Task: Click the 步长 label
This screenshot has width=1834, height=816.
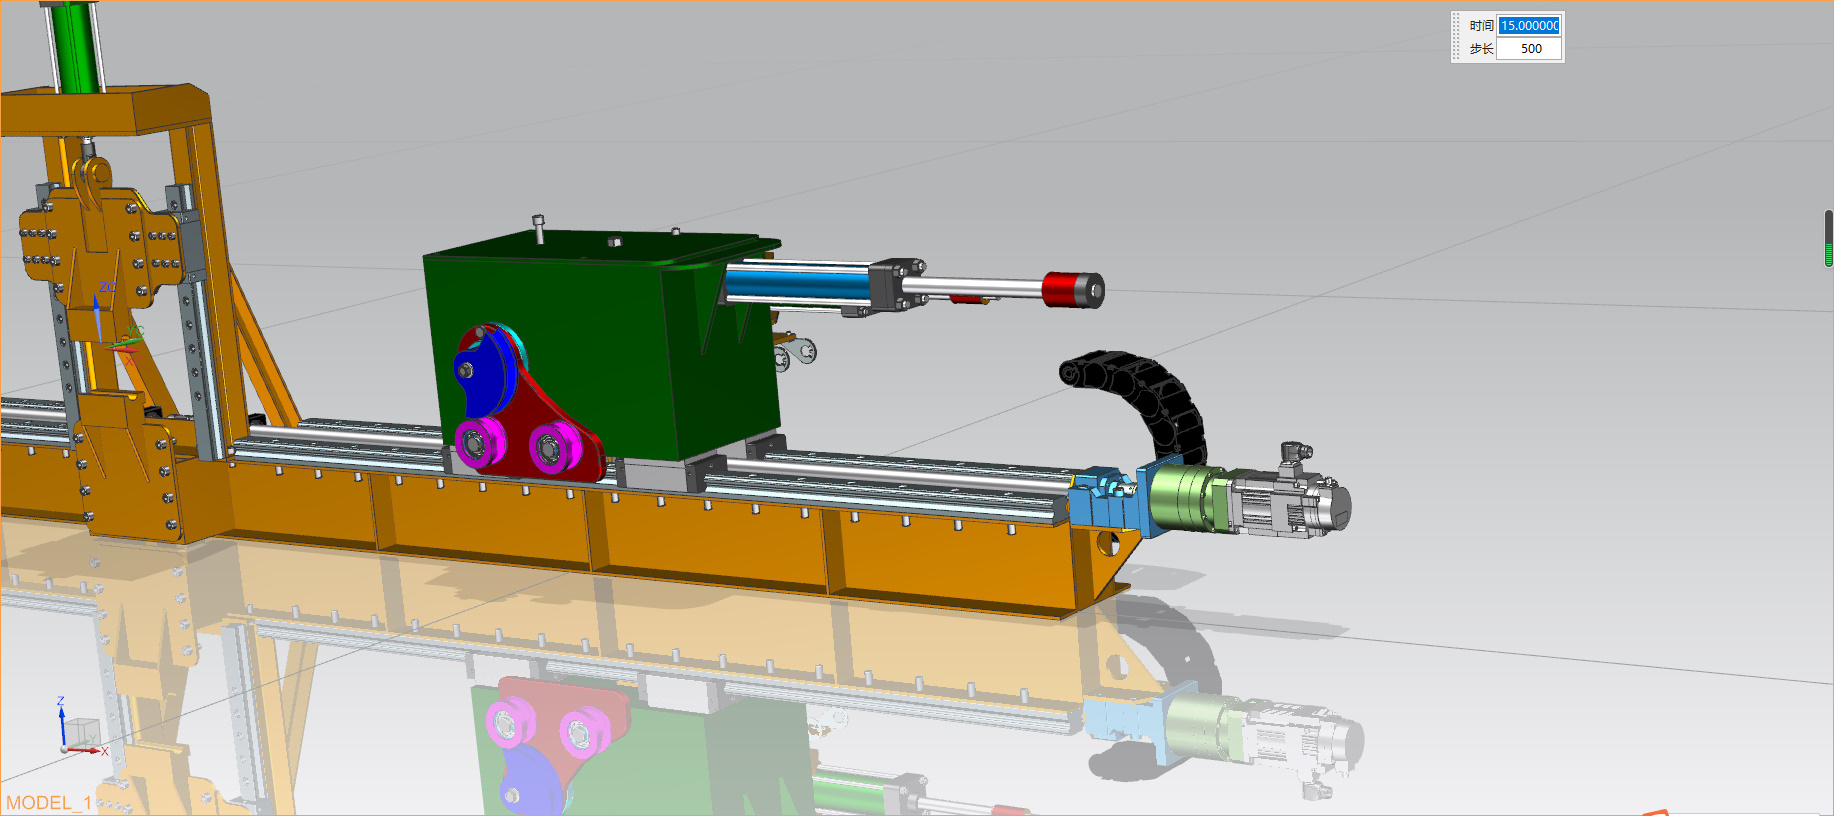Action: [x=1481, y=49]
